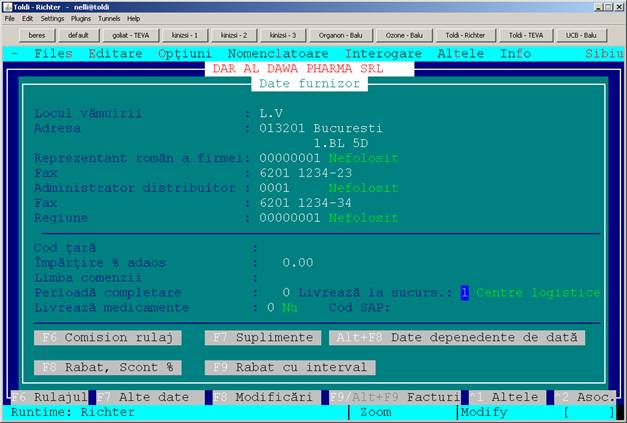Open the terminal Editare menu

pyautogui.click(x=115, y=54)
